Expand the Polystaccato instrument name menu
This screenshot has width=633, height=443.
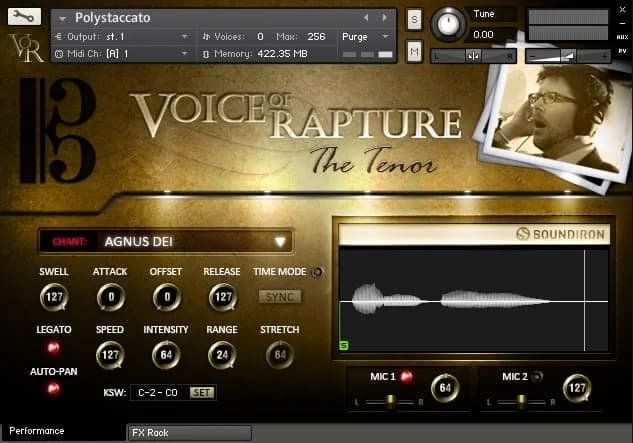pyautogui.click(x=63, y=17)
